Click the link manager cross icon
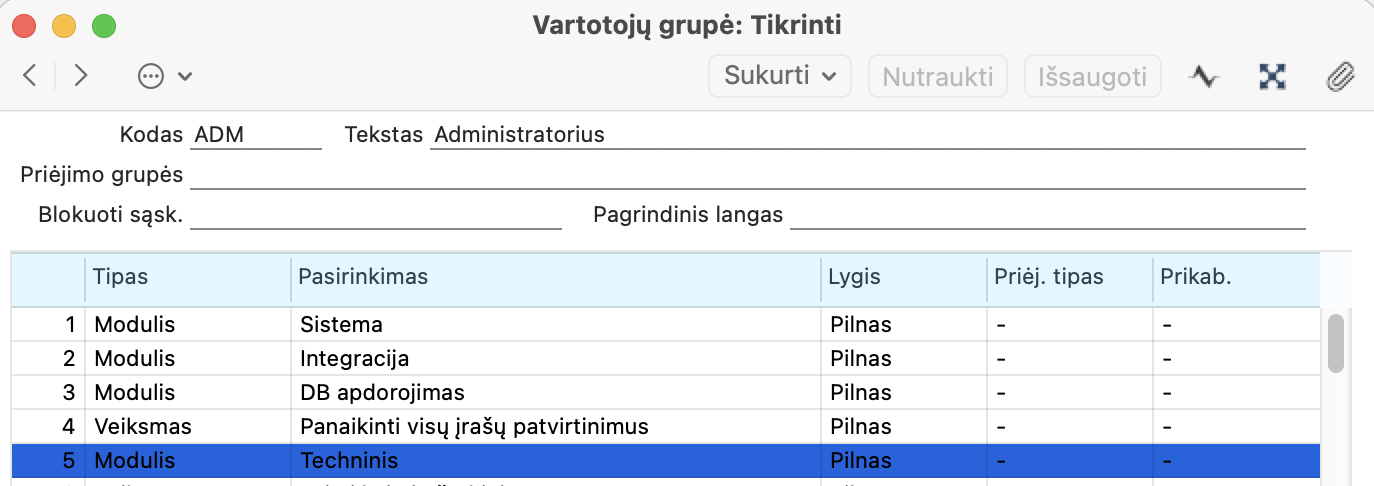1374x486 pixels. pos(1271,76)
